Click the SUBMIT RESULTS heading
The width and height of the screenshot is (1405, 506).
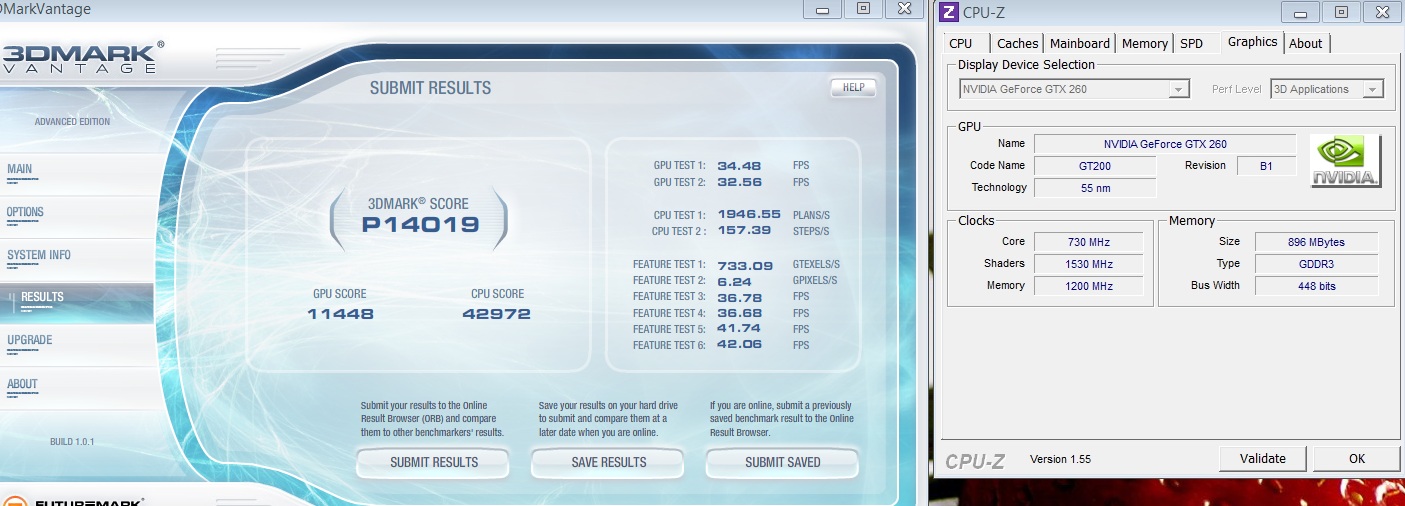430,88
